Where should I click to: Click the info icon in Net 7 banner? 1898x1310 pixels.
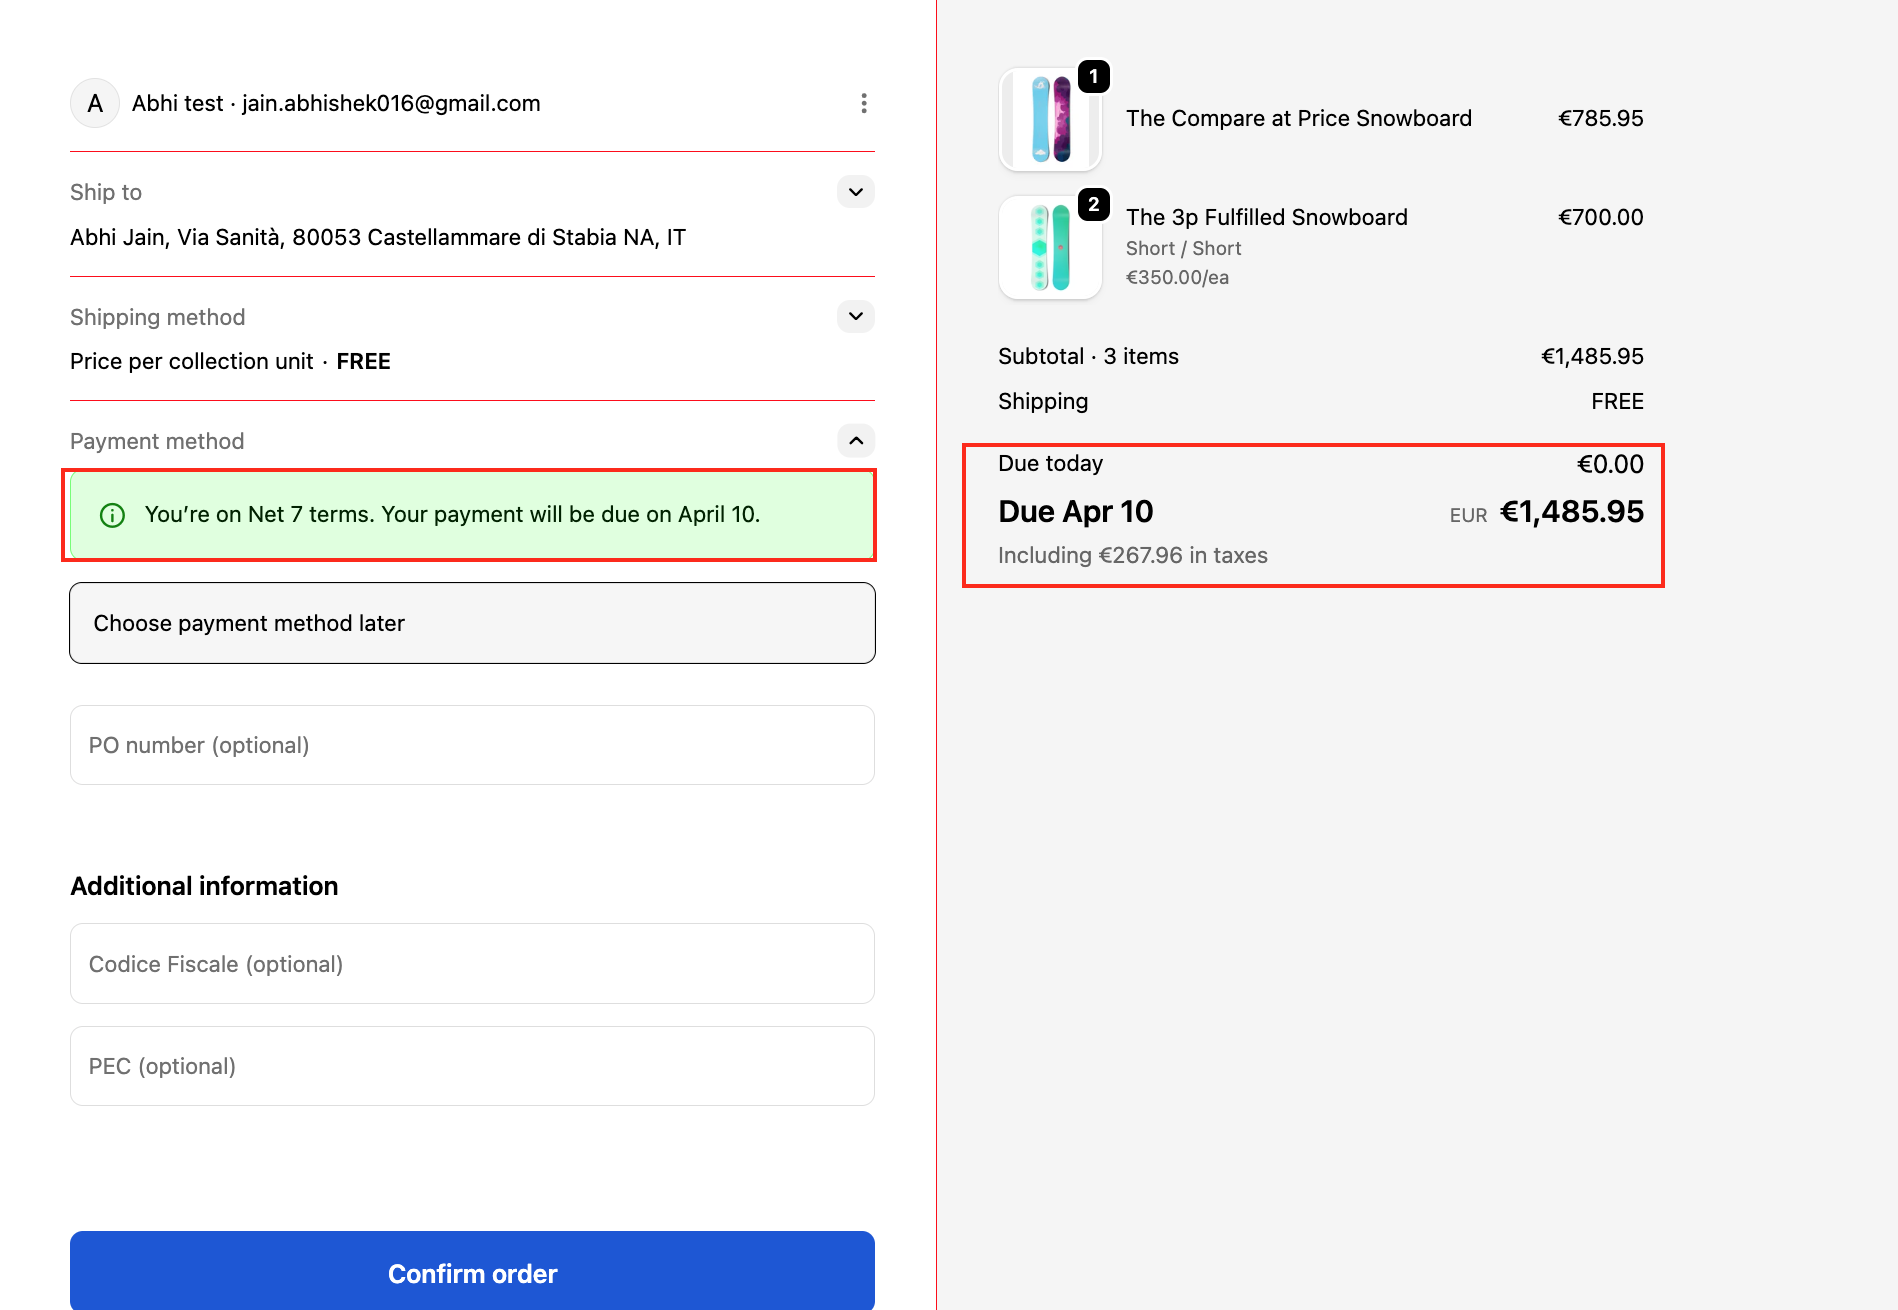(x=113, y=515)
